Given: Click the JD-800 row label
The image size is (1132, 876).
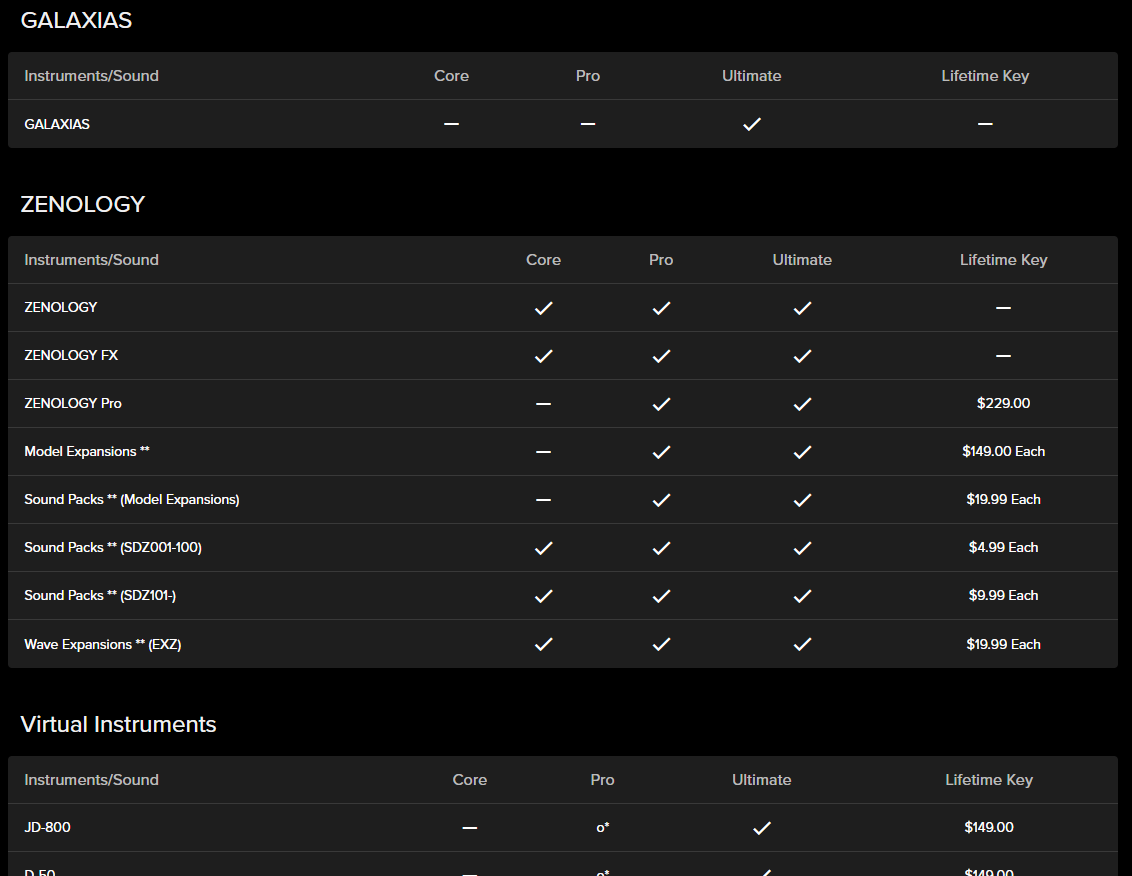Looking at the screenshot, I should (x=47, y=827).
